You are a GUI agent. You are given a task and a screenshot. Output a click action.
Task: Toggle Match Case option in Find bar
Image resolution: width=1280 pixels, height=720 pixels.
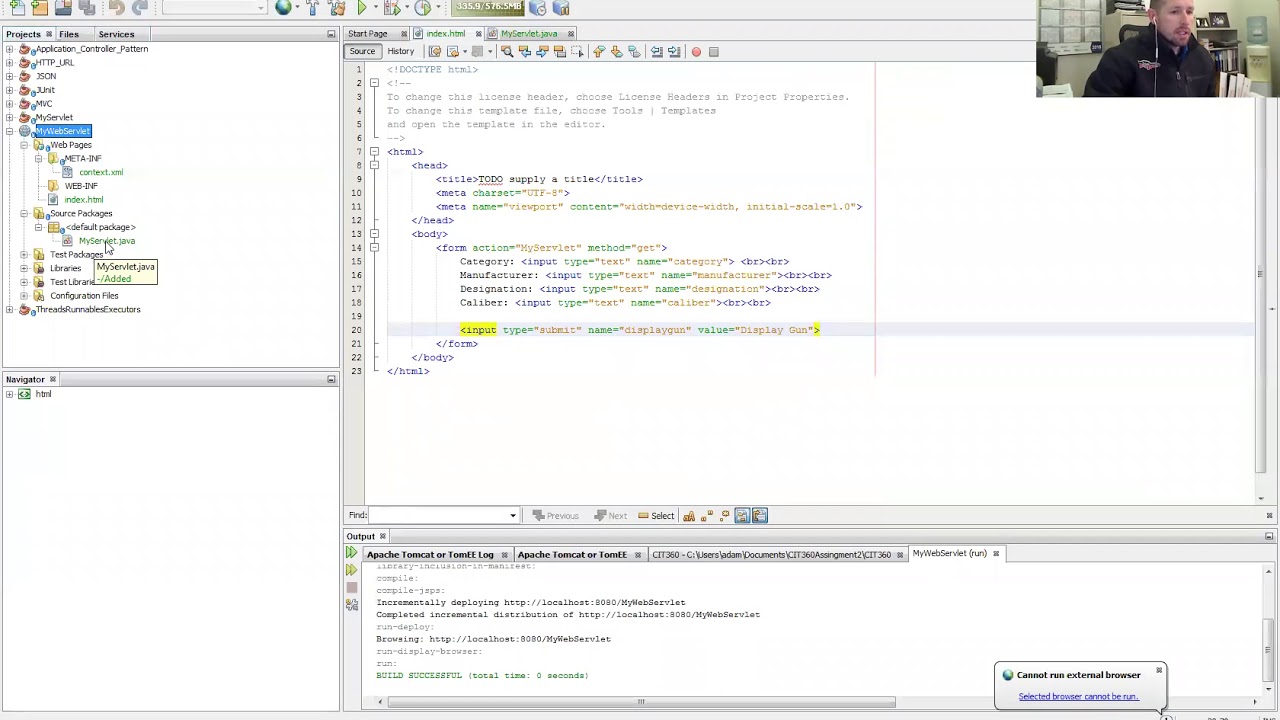(689, 516)
